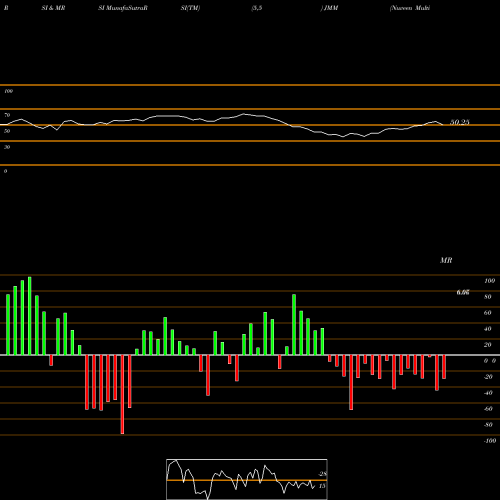Open the mini overview chart thumbnail
Screen dimensions: 500x500
(x=247, y=479)
